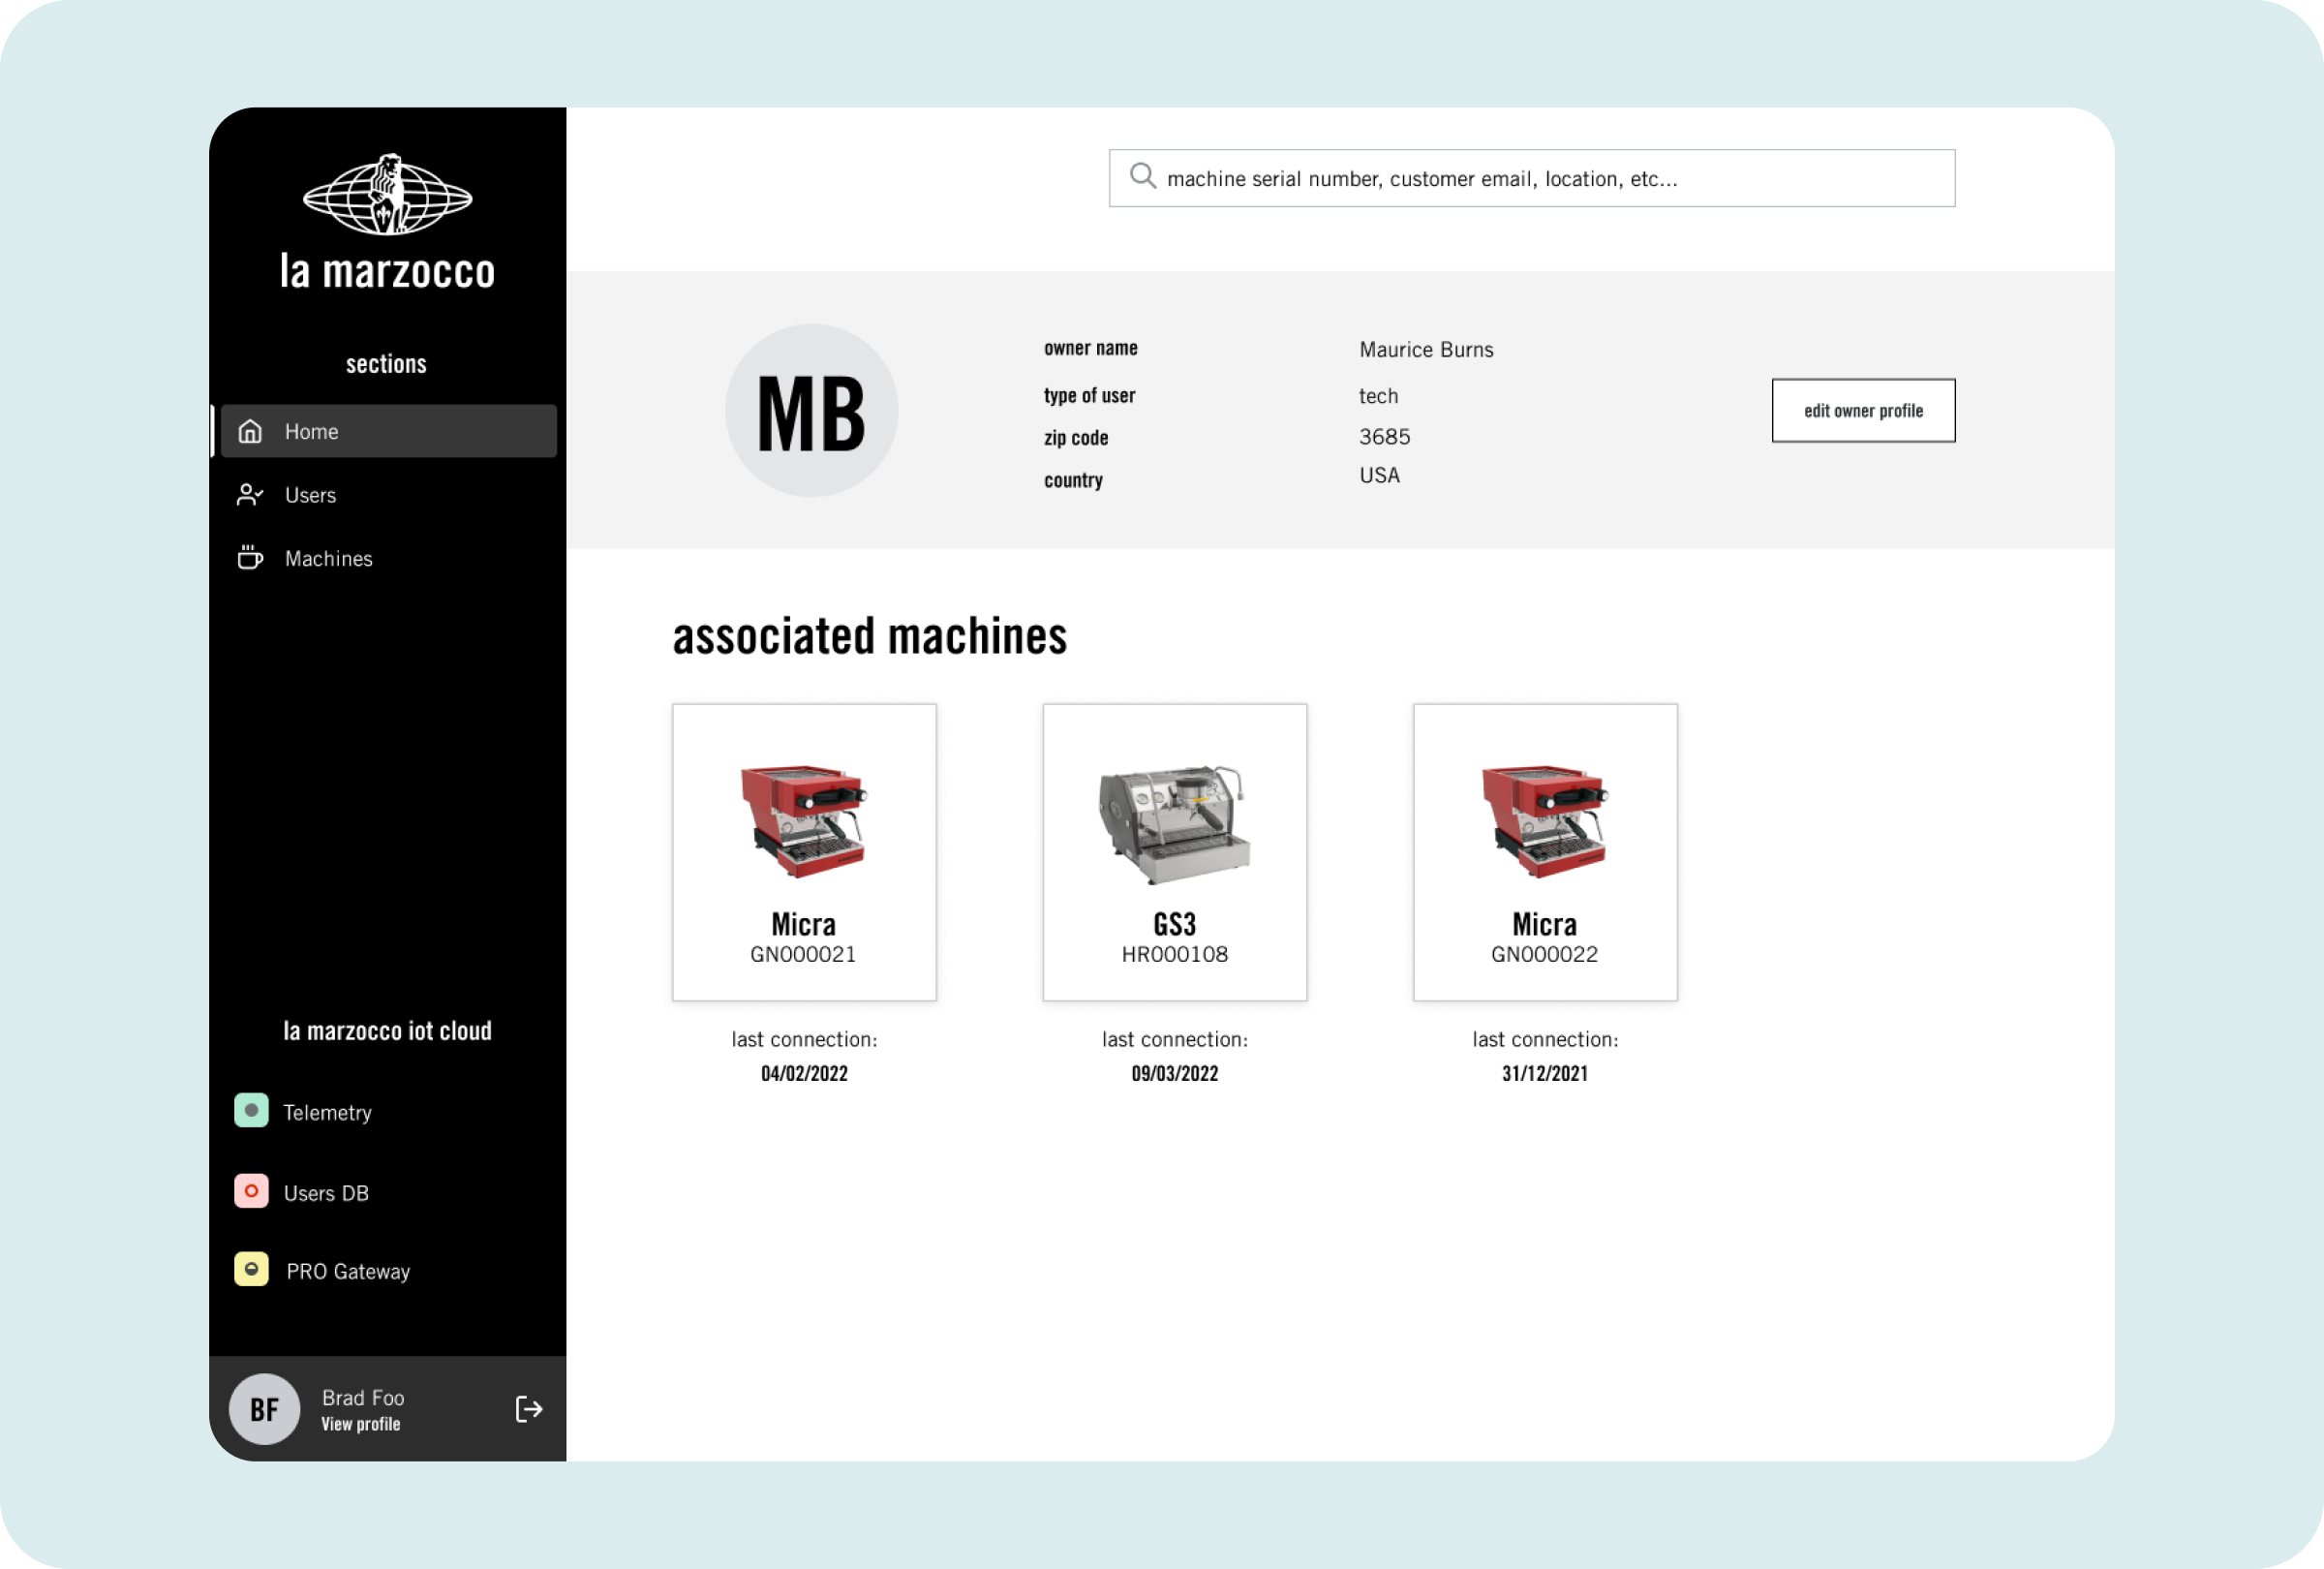This screenshot has width=2324, height=1569.
Task: Click the yellow PRO Gateway status icon
Action: 251,1270
